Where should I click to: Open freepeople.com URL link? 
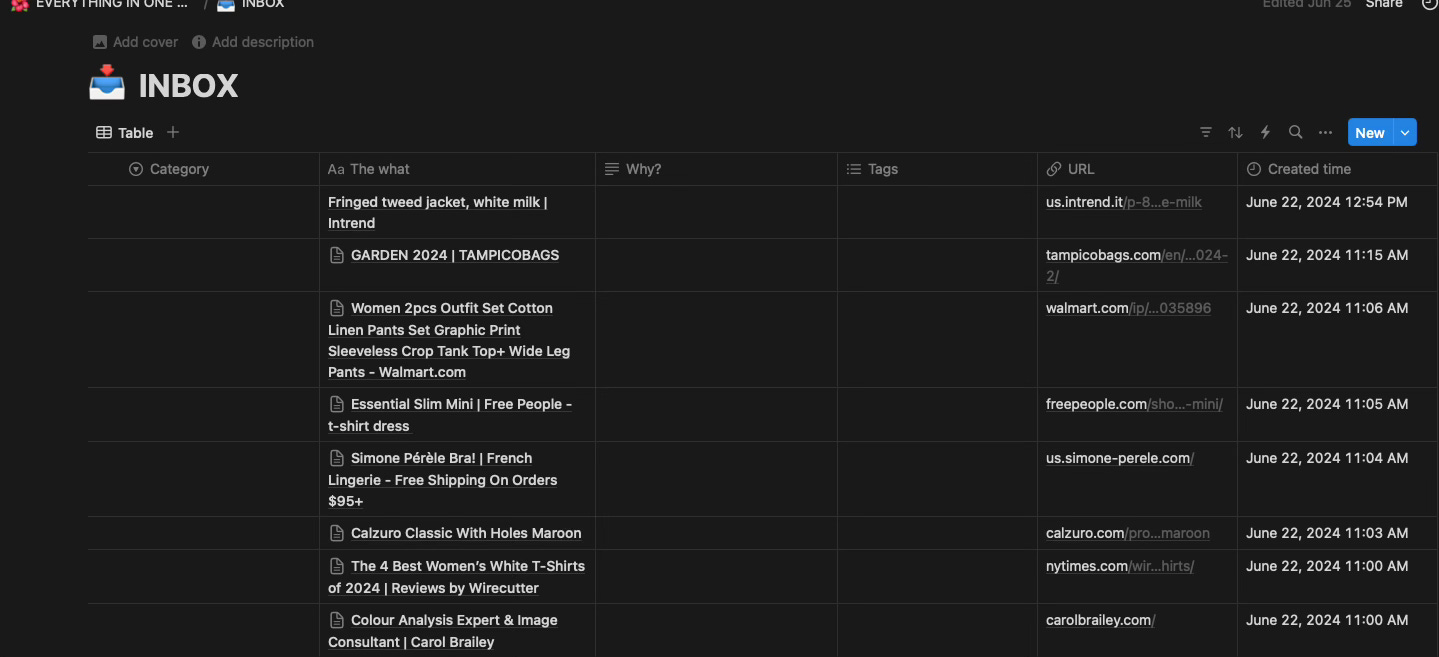[x=1134, y=404]
